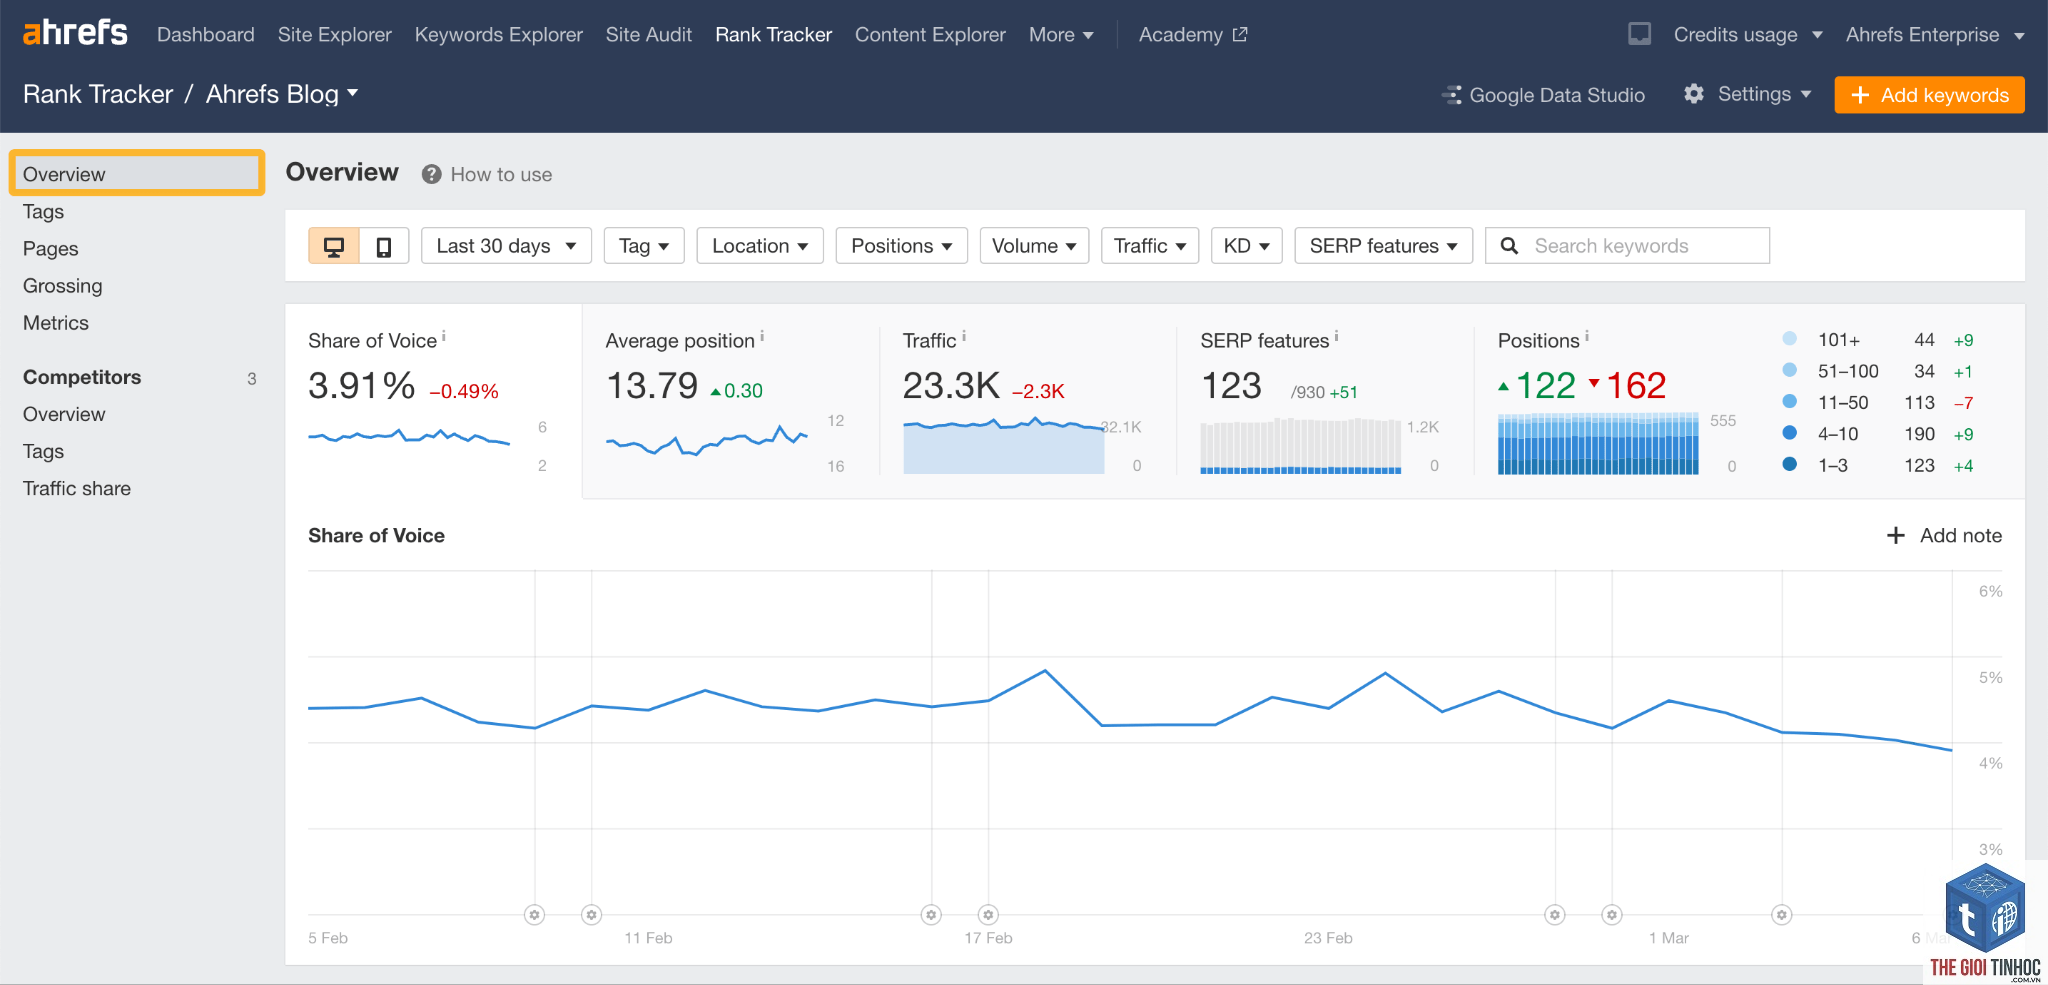
Task: Click the Search keywords input field
Action: tap(1628, 246)
